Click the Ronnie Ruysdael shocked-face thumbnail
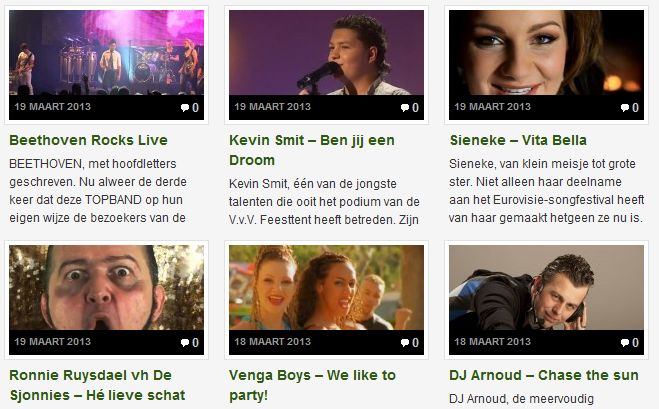 click(106, 288)
